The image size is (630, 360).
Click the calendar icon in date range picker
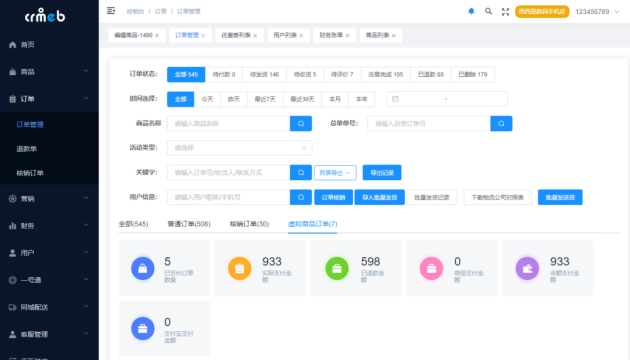(395, 99)
